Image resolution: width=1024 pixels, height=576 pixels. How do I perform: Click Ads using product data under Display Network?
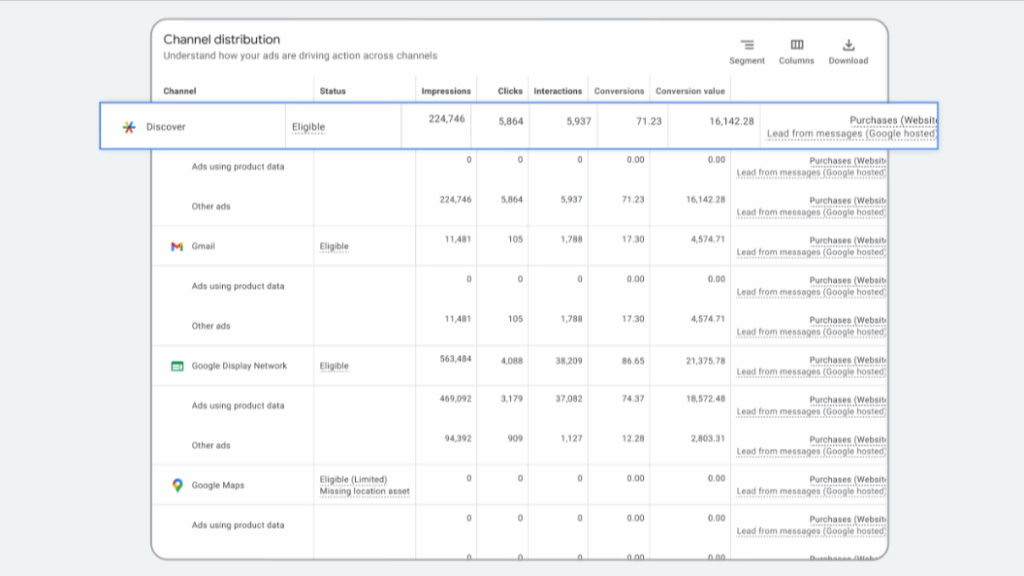coord(238,406)
